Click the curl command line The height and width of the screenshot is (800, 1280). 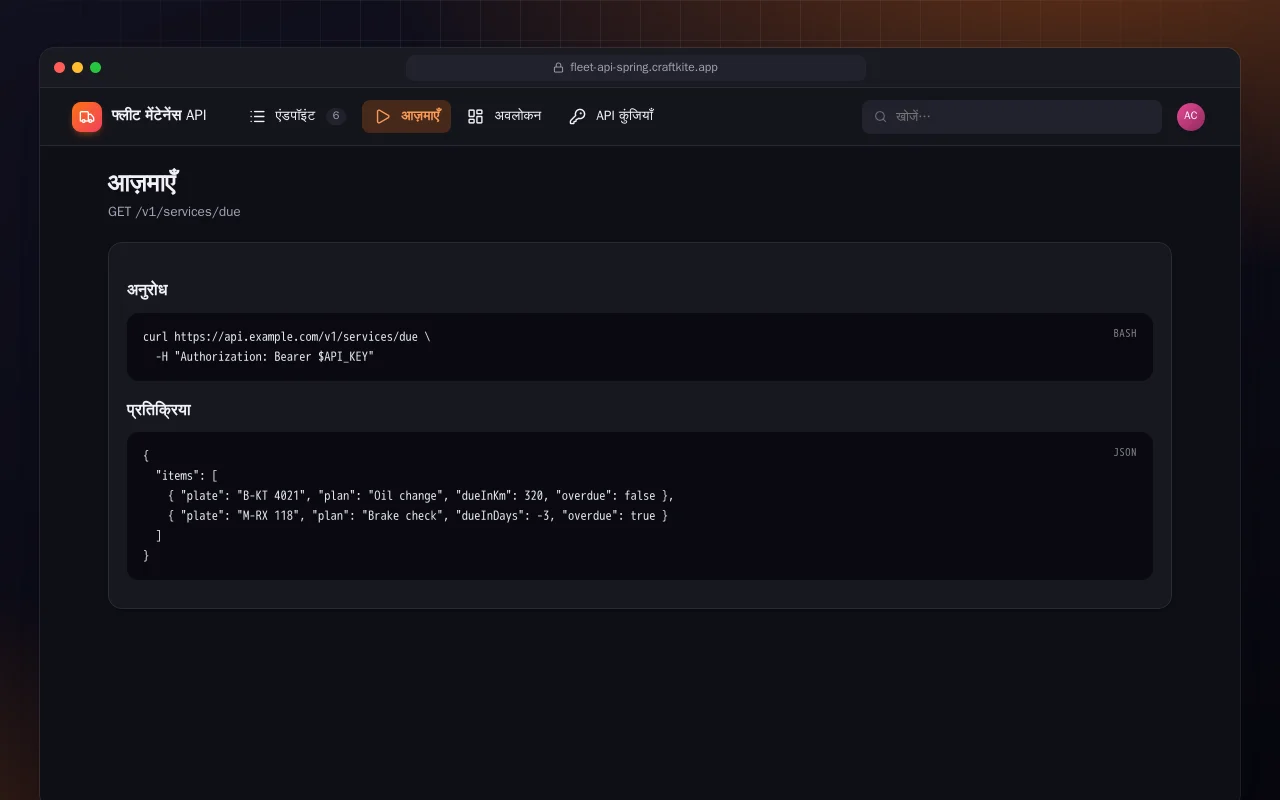tap(287, 337)
